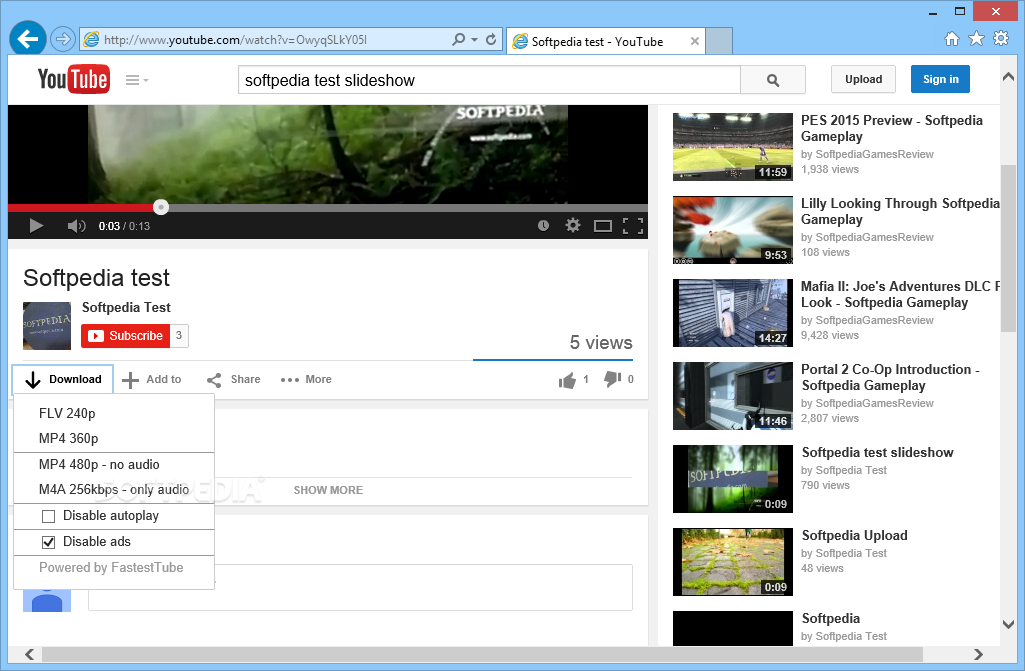Refresh the page with the reload icon
Image resolution: width=1025 pixels, height=671 pixels.
tap(491, 39)
